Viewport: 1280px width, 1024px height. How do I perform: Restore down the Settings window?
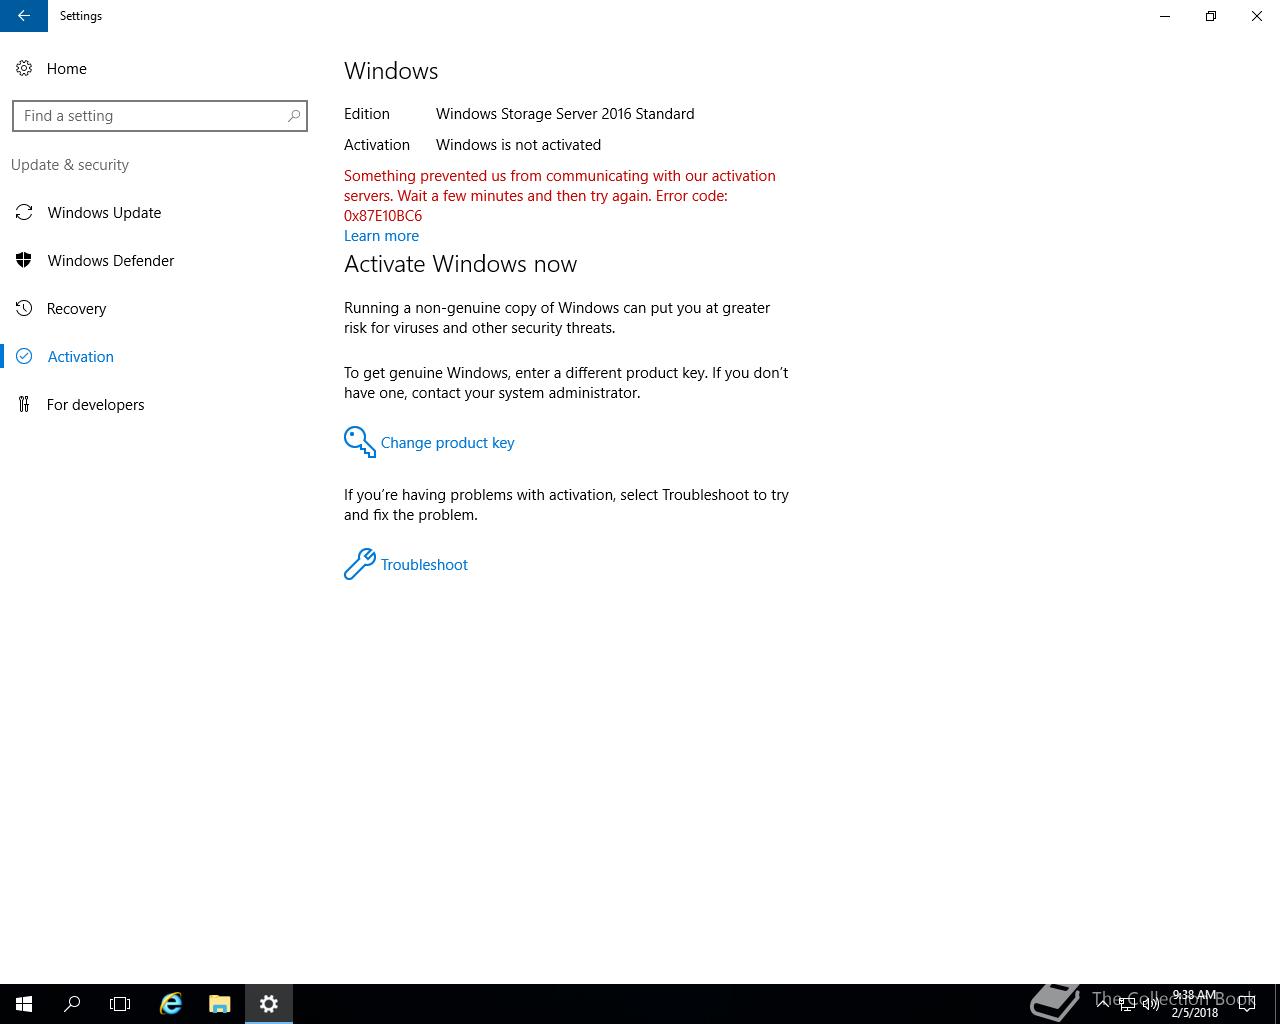click(1211, 16)
